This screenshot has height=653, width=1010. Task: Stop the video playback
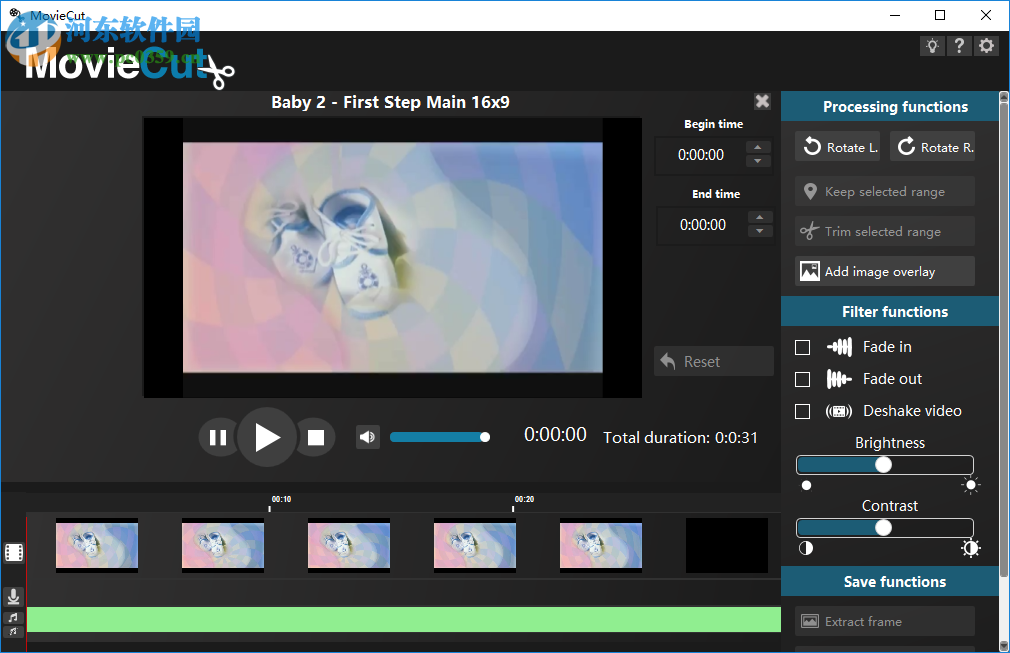315,437
